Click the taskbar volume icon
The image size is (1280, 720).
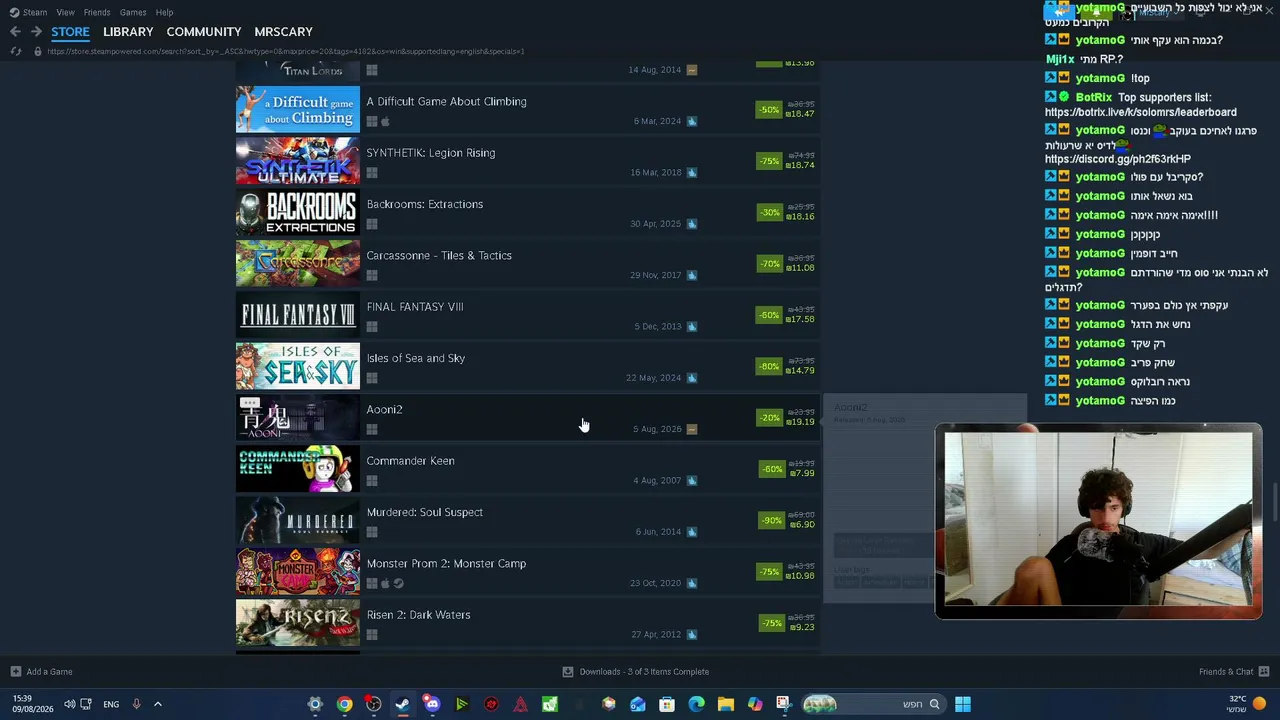click(70, 704)
